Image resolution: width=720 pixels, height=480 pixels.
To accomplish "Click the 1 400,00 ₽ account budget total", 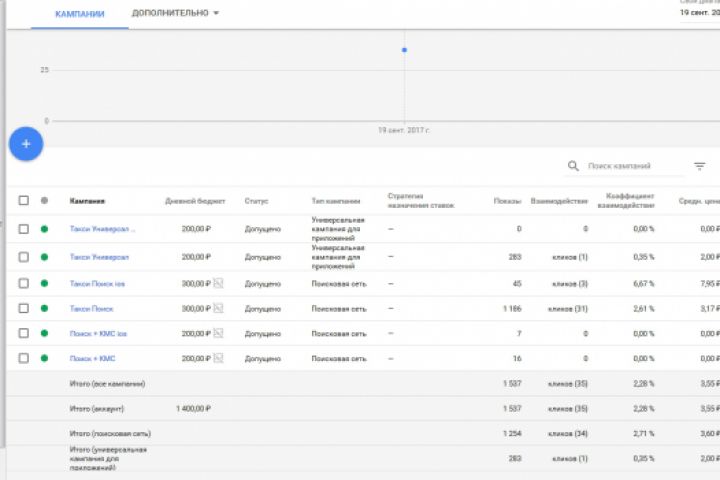I will coord(193,408).
